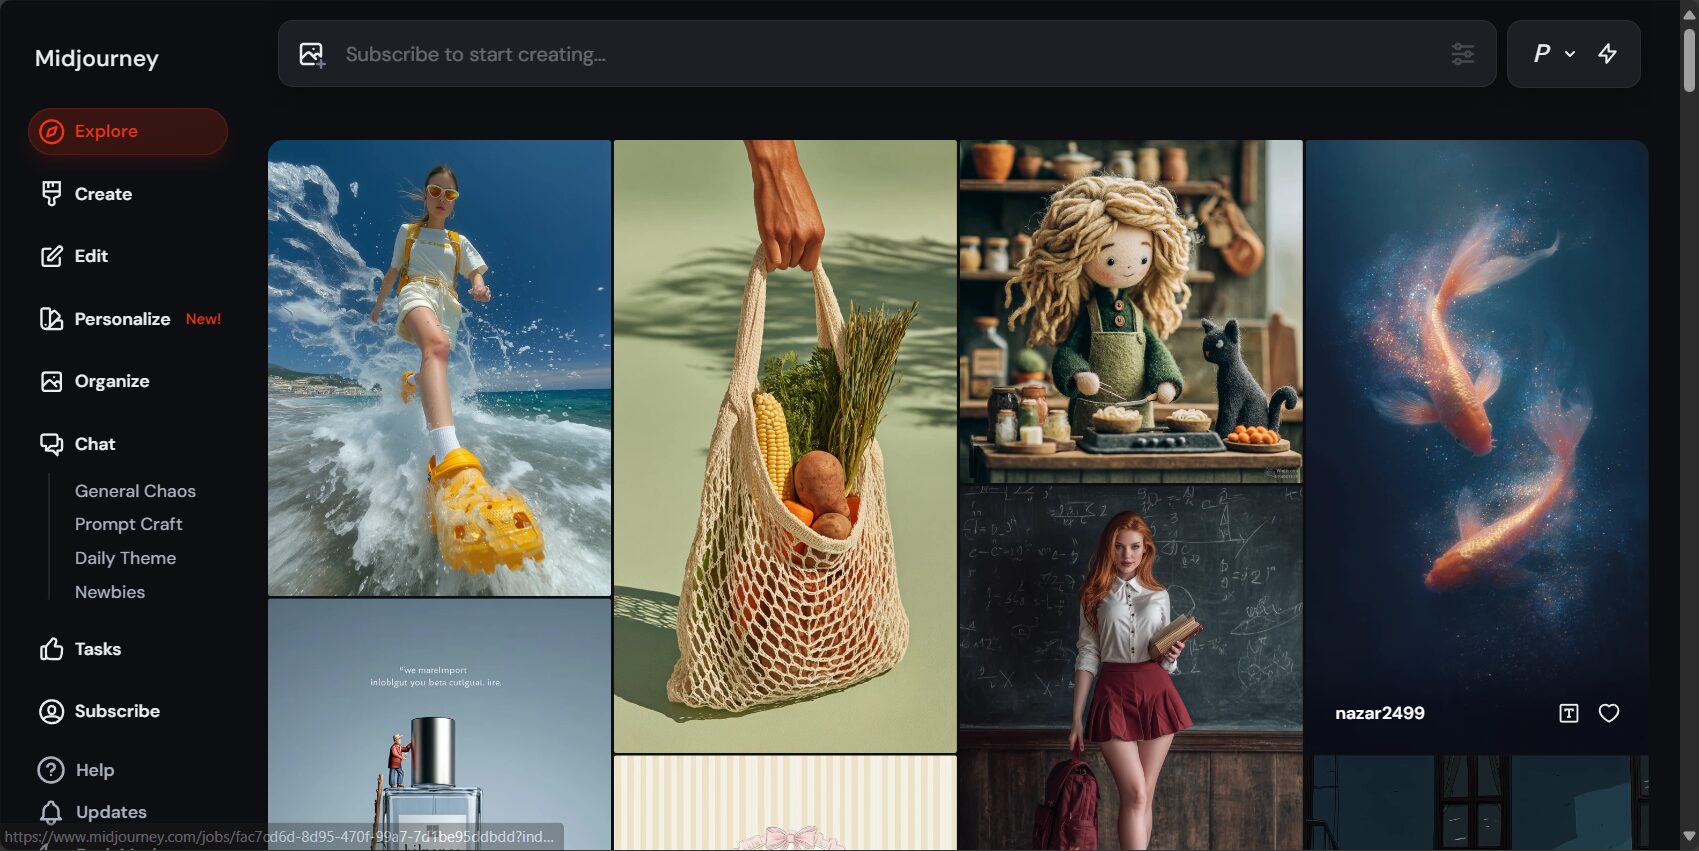Click the Explore compass icon

[x=51, y=131]
